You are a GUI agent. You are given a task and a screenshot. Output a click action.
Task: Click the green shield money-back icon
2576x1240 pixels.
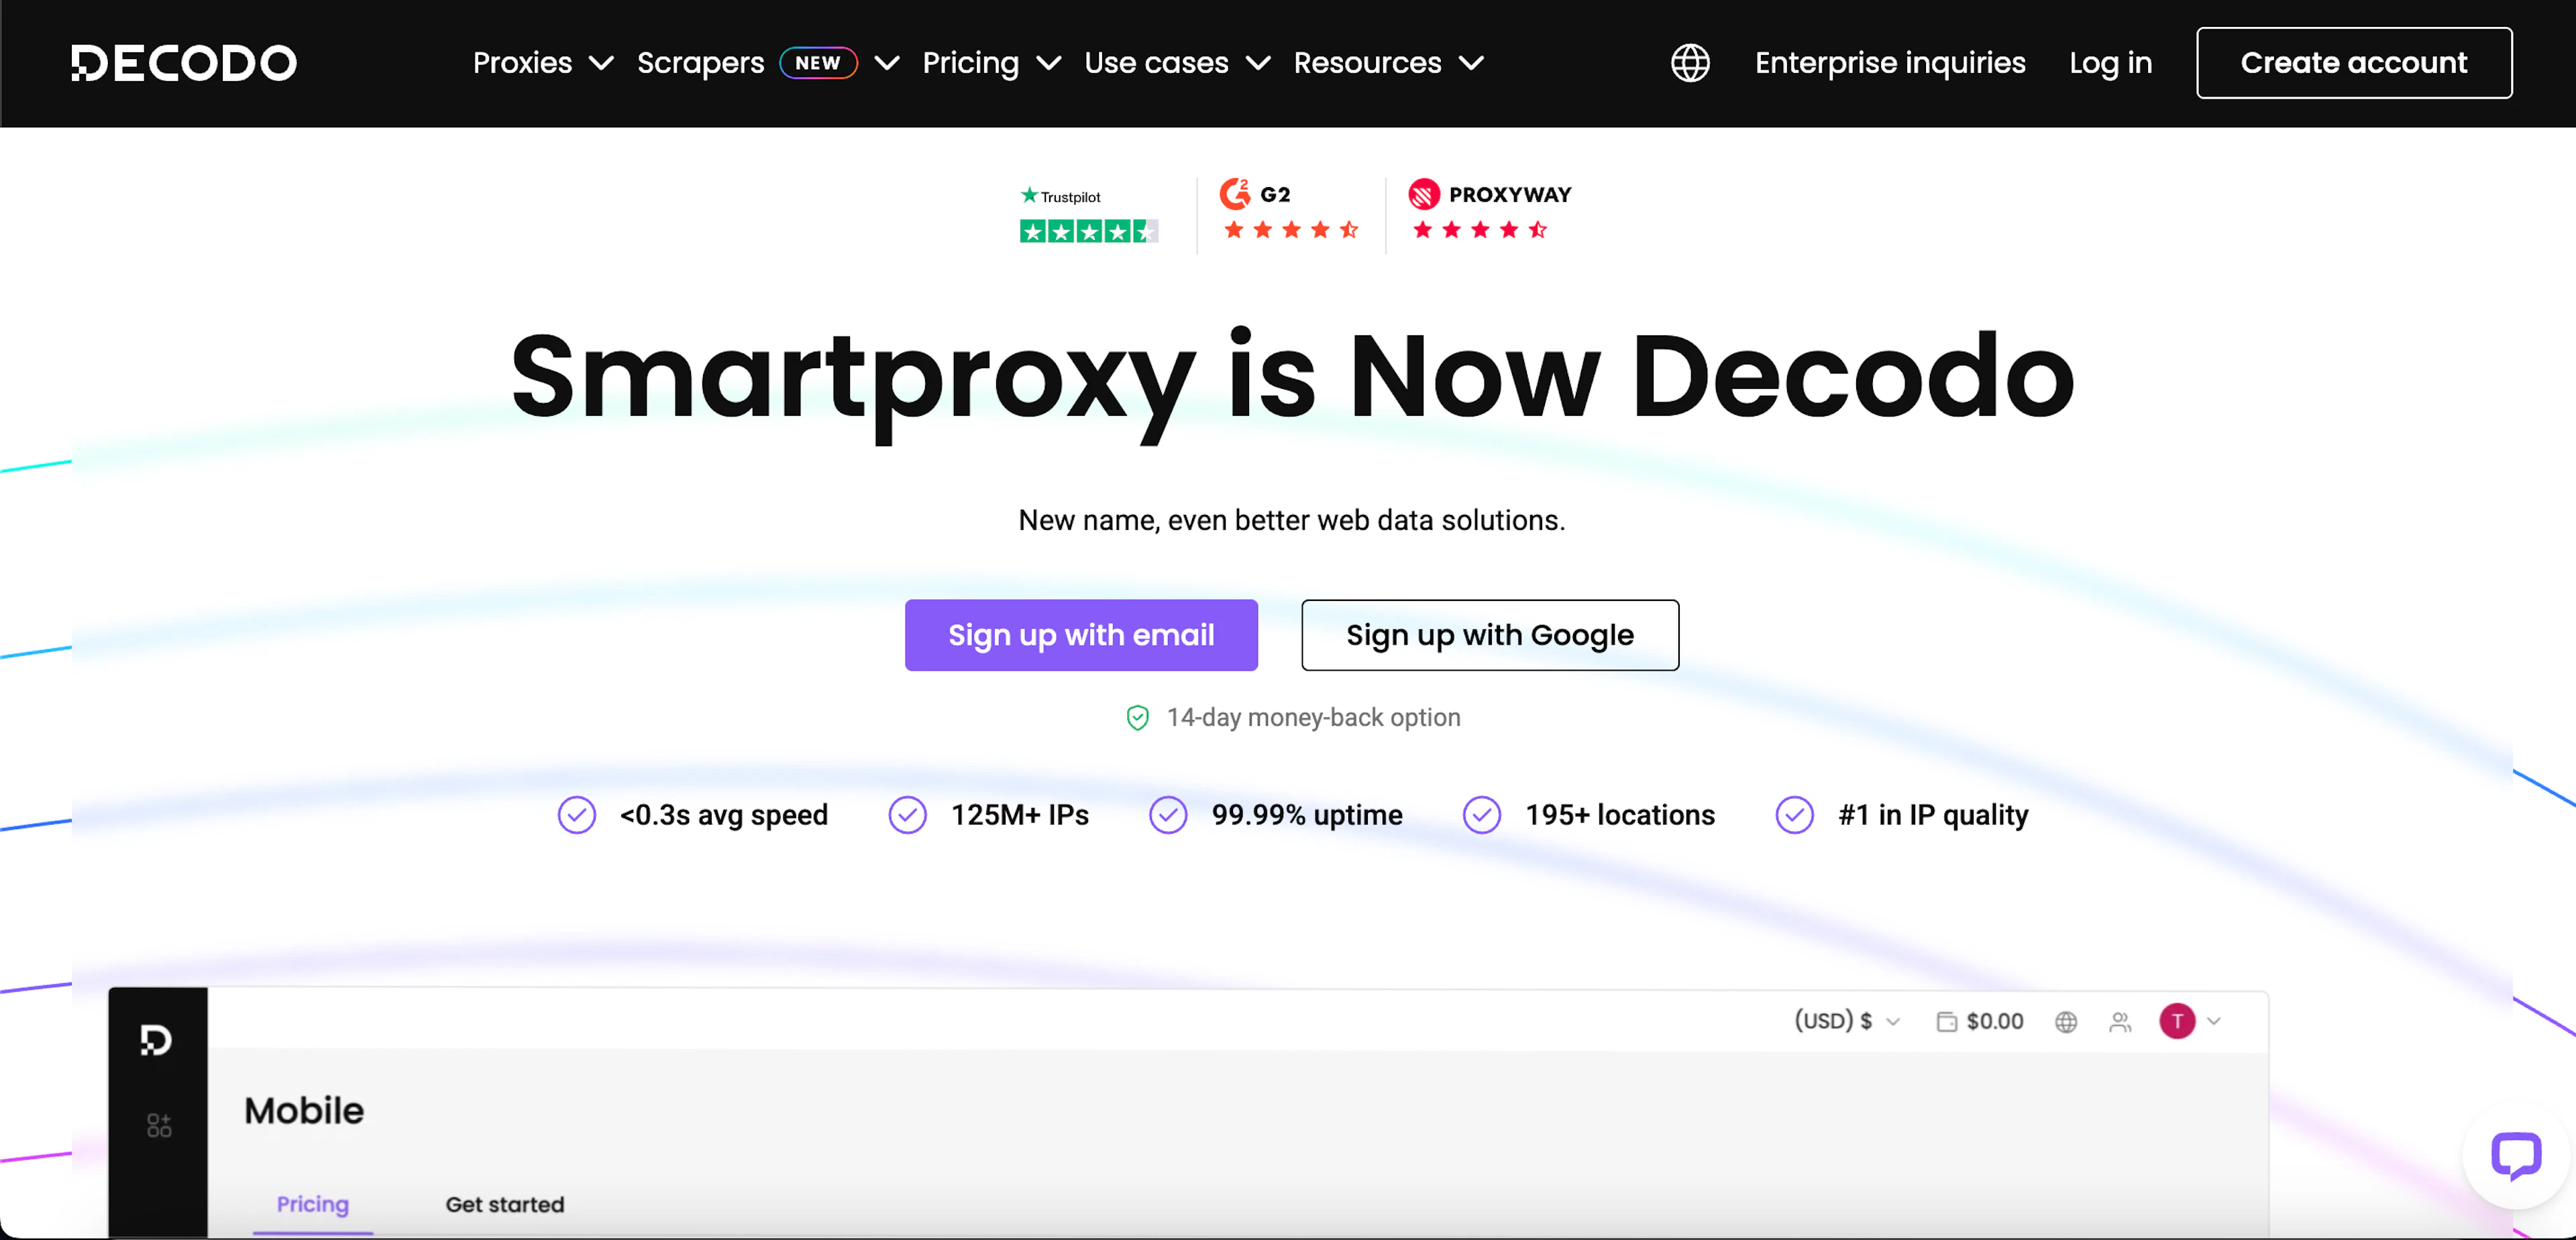click(1137, 717)
